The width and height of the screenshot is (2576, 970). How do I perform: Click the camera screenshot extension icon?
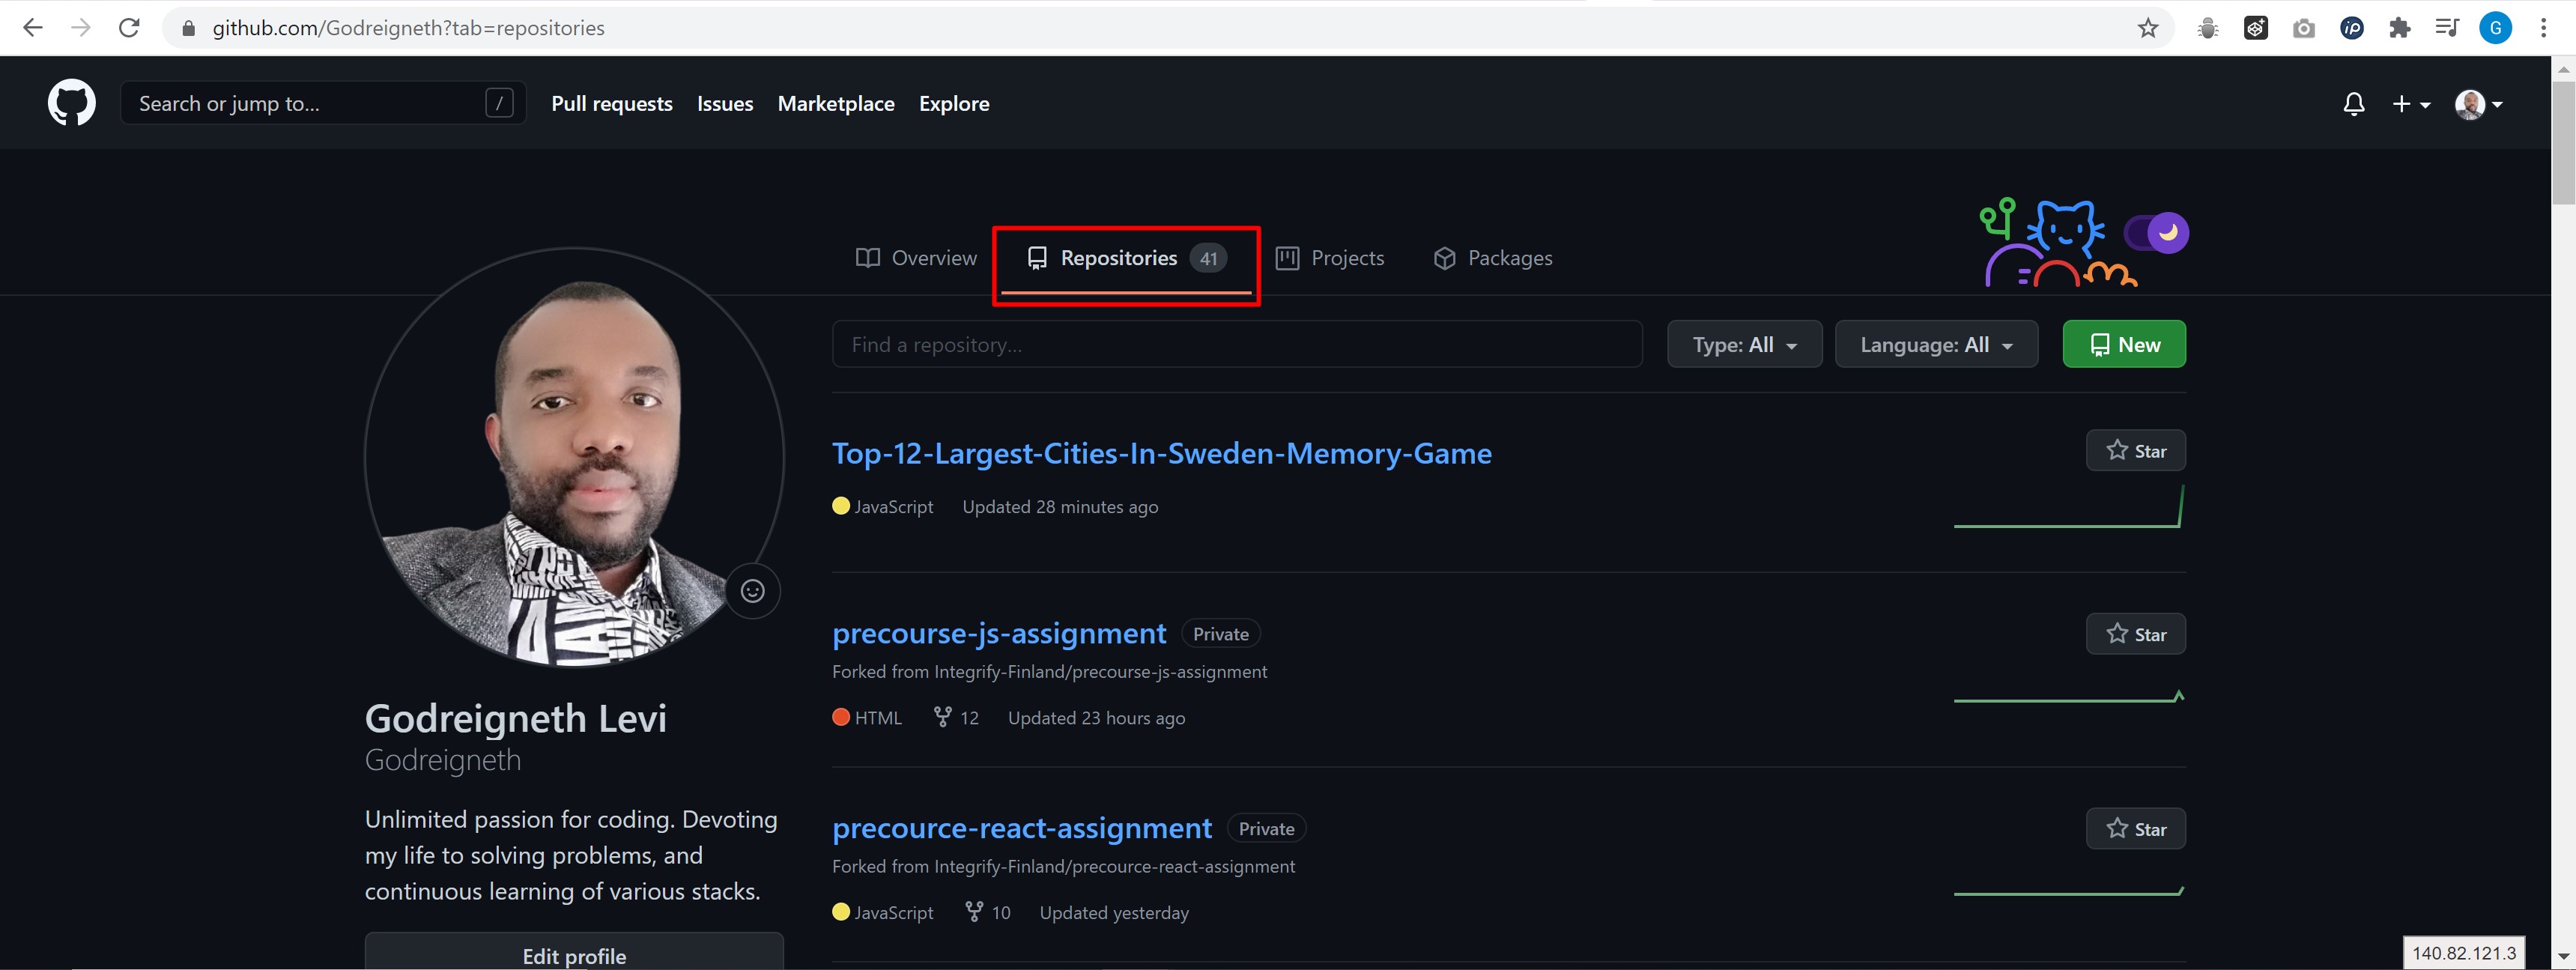[2303, 28]
